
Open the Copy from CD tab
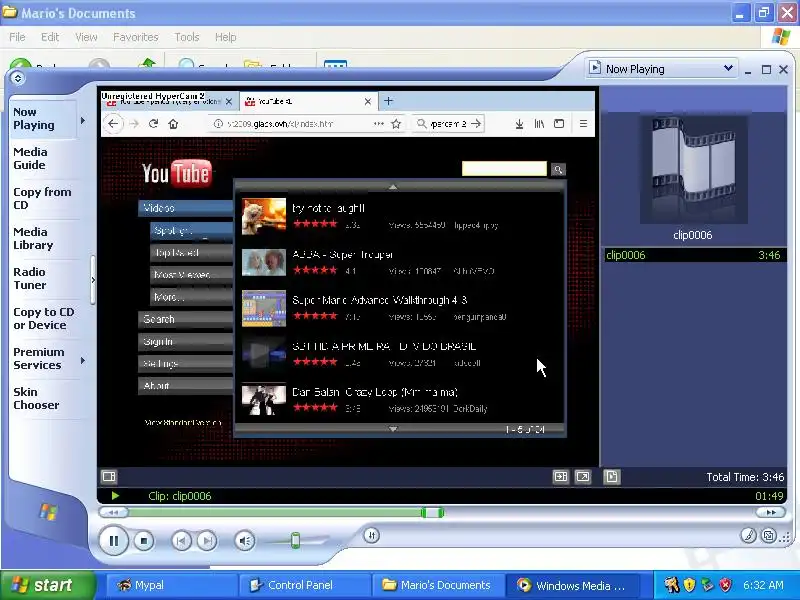tap(42, 198)
